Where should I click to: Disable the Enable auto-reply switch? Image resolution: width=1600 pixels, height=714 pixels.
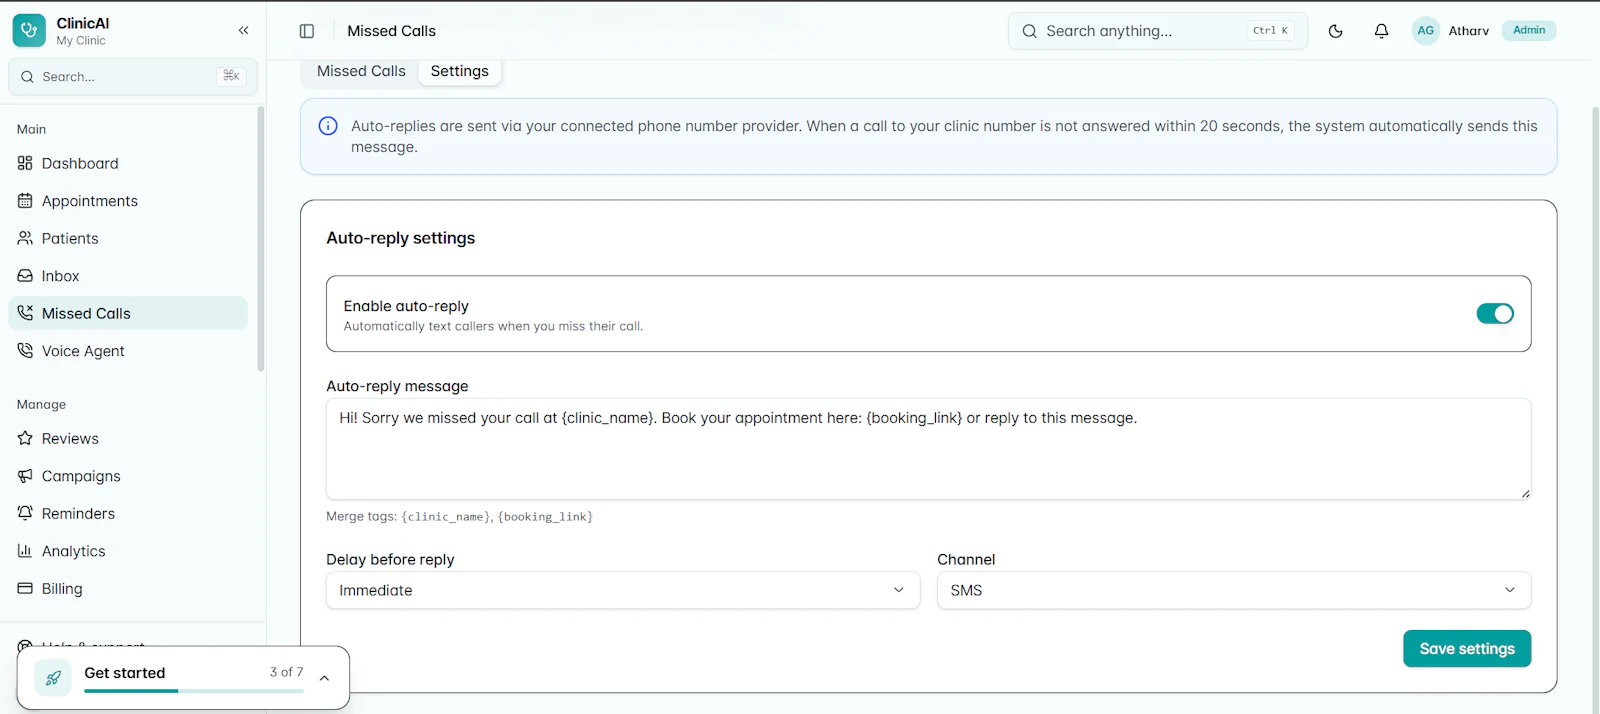click(1495, 314)
